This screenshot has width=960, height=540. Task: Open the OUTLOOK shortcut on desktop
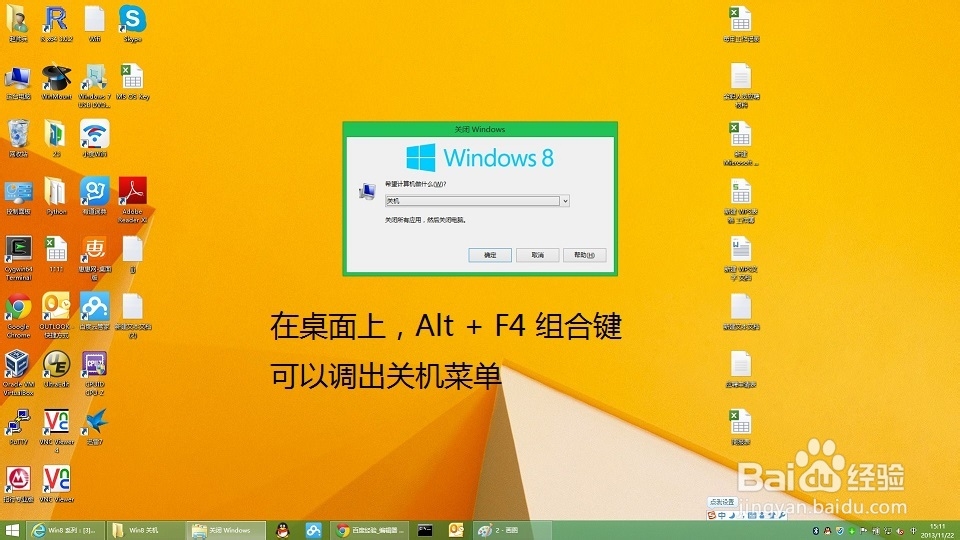click(x=56, y=315)
